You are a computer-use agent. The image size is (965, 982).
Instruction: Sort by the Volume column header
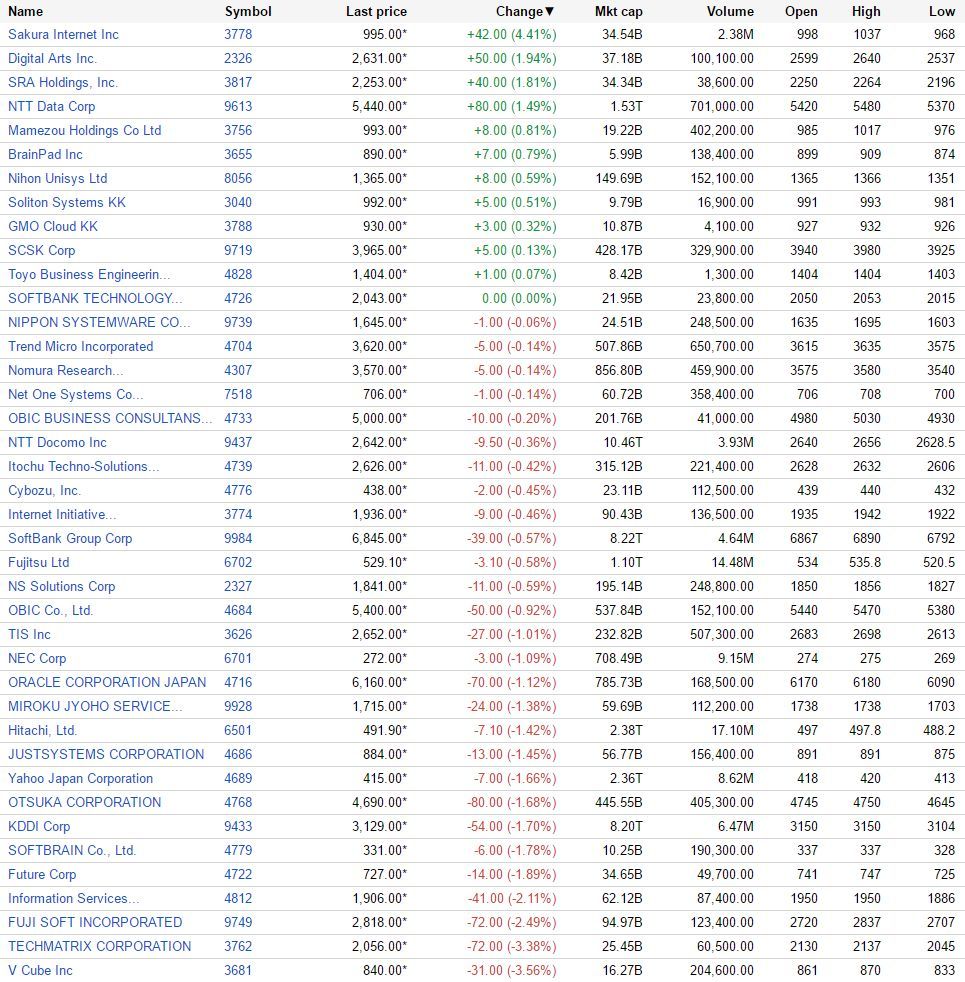[730, 11]
